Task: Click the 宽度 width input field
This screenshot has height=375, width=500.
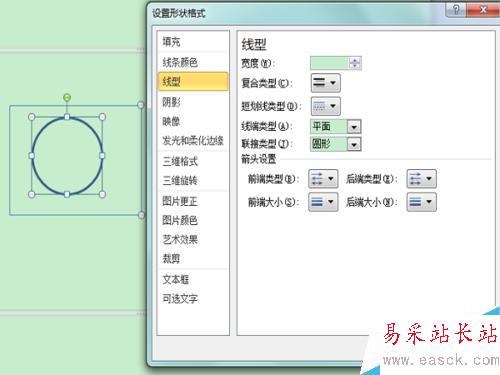Action: (329, 63)
